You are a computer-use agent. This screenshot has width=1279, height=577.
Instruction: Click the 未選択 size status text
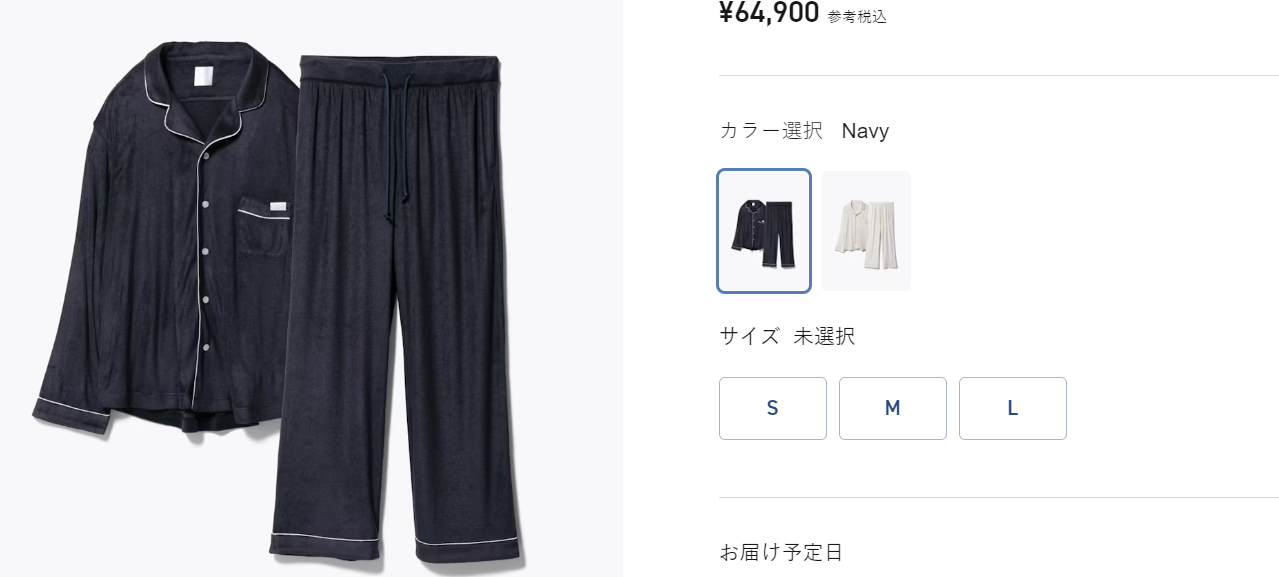824,336
